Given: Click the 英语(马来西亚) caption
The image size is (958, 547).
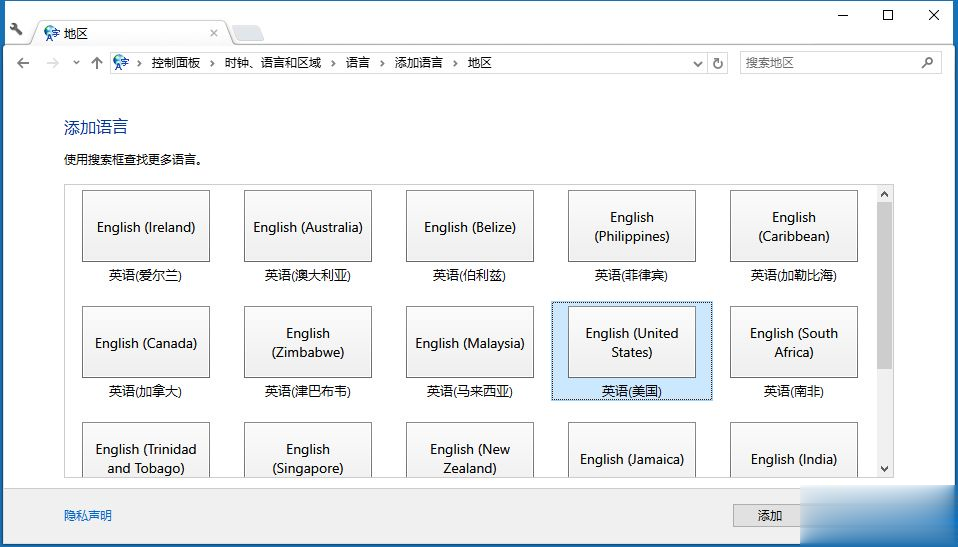Looking at the screenshot, I should click(470, 391).
